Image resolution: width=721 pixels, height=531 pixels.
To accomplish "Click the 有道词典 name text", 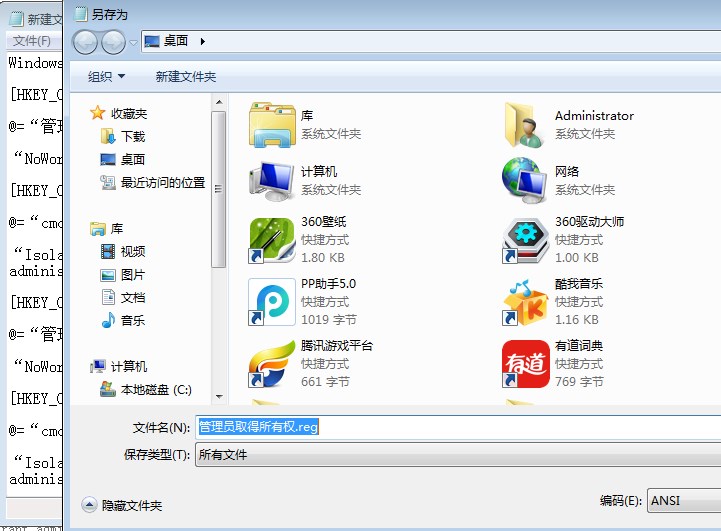I will [x=578, y=346].
